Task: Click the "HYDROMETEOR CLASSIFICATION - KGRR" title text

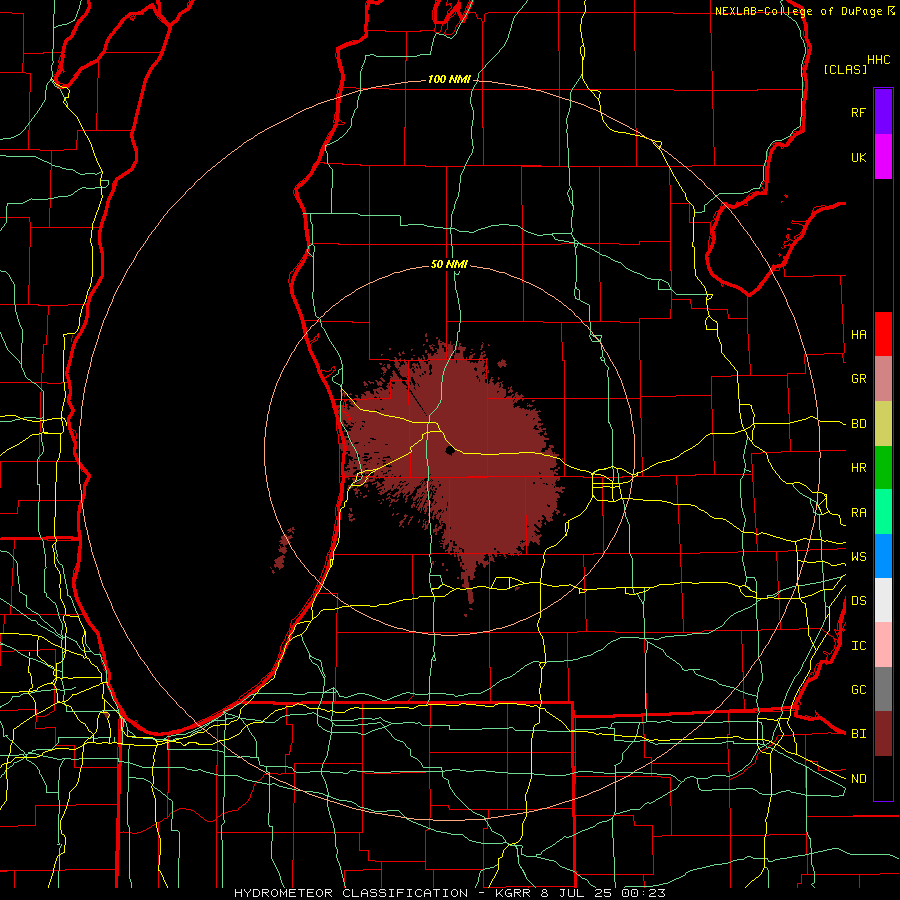Action: 385,893
